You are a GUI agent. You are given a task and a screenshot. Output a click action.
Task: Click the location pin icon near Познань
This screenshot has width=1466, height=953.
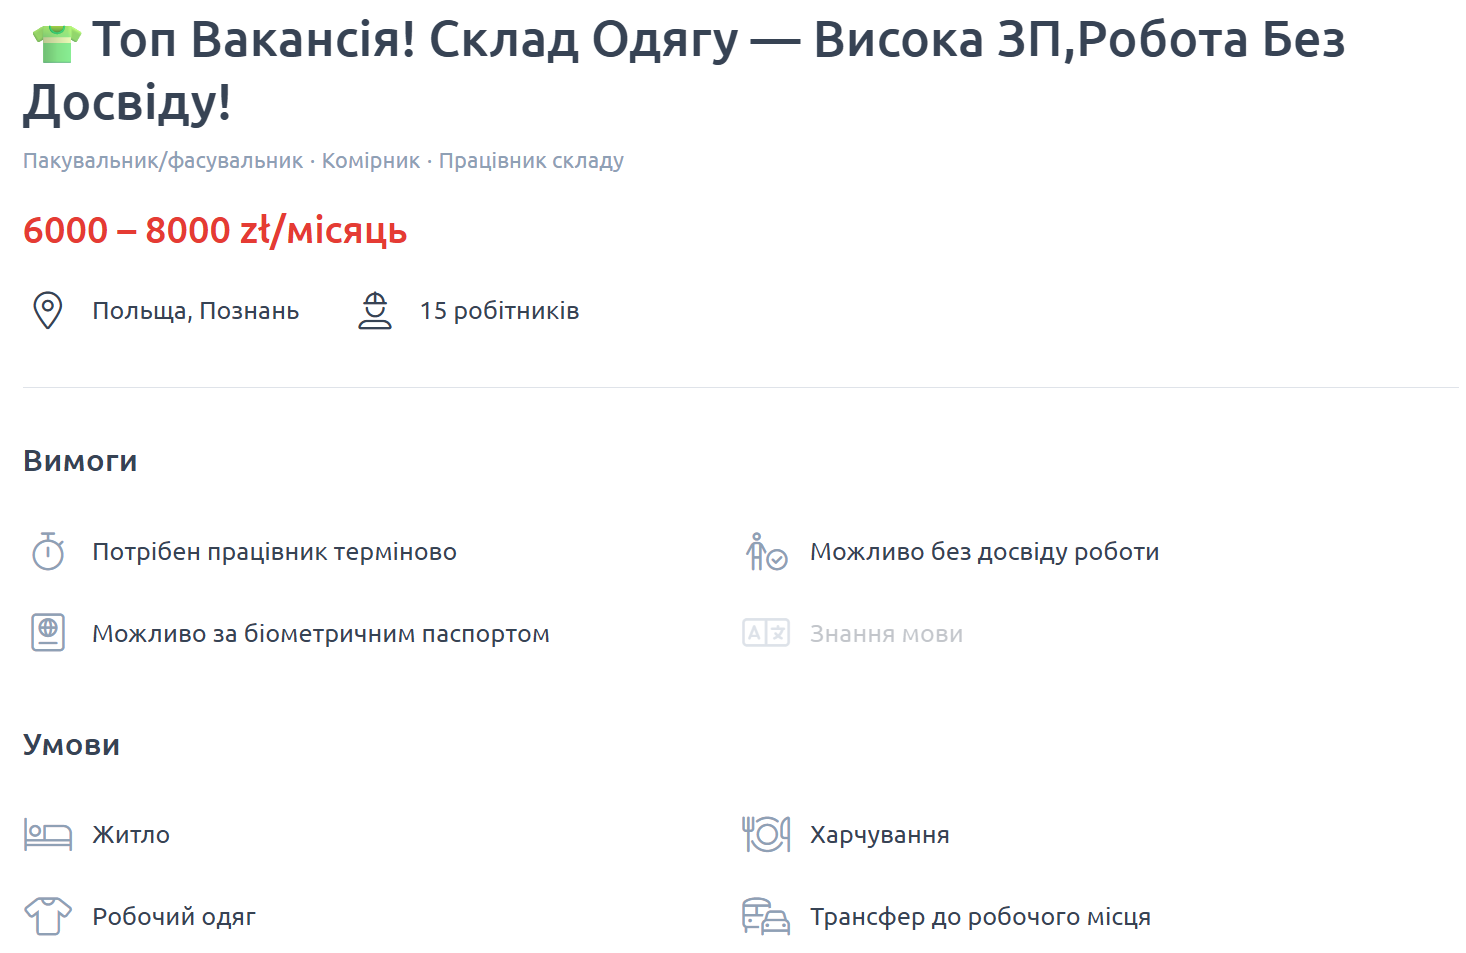click(47, 310)
